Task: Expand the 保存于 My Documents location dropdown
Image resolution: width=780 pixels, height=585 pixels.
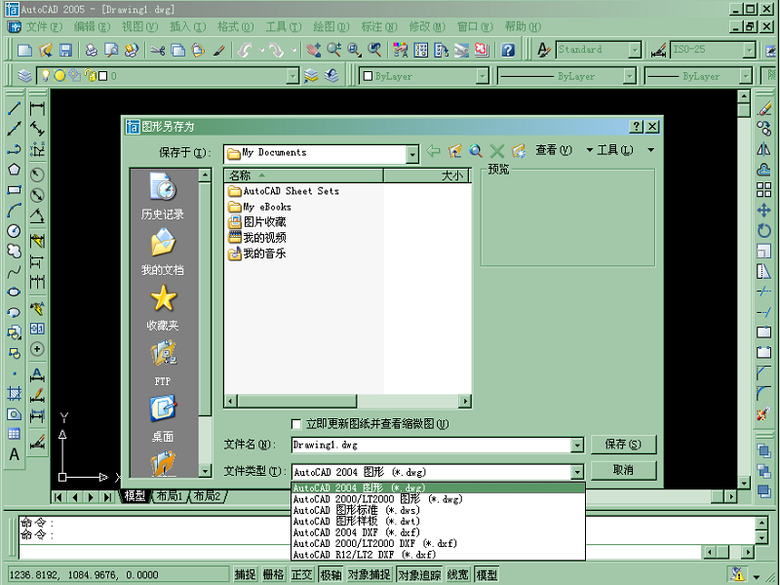Action: click(411, 154)
